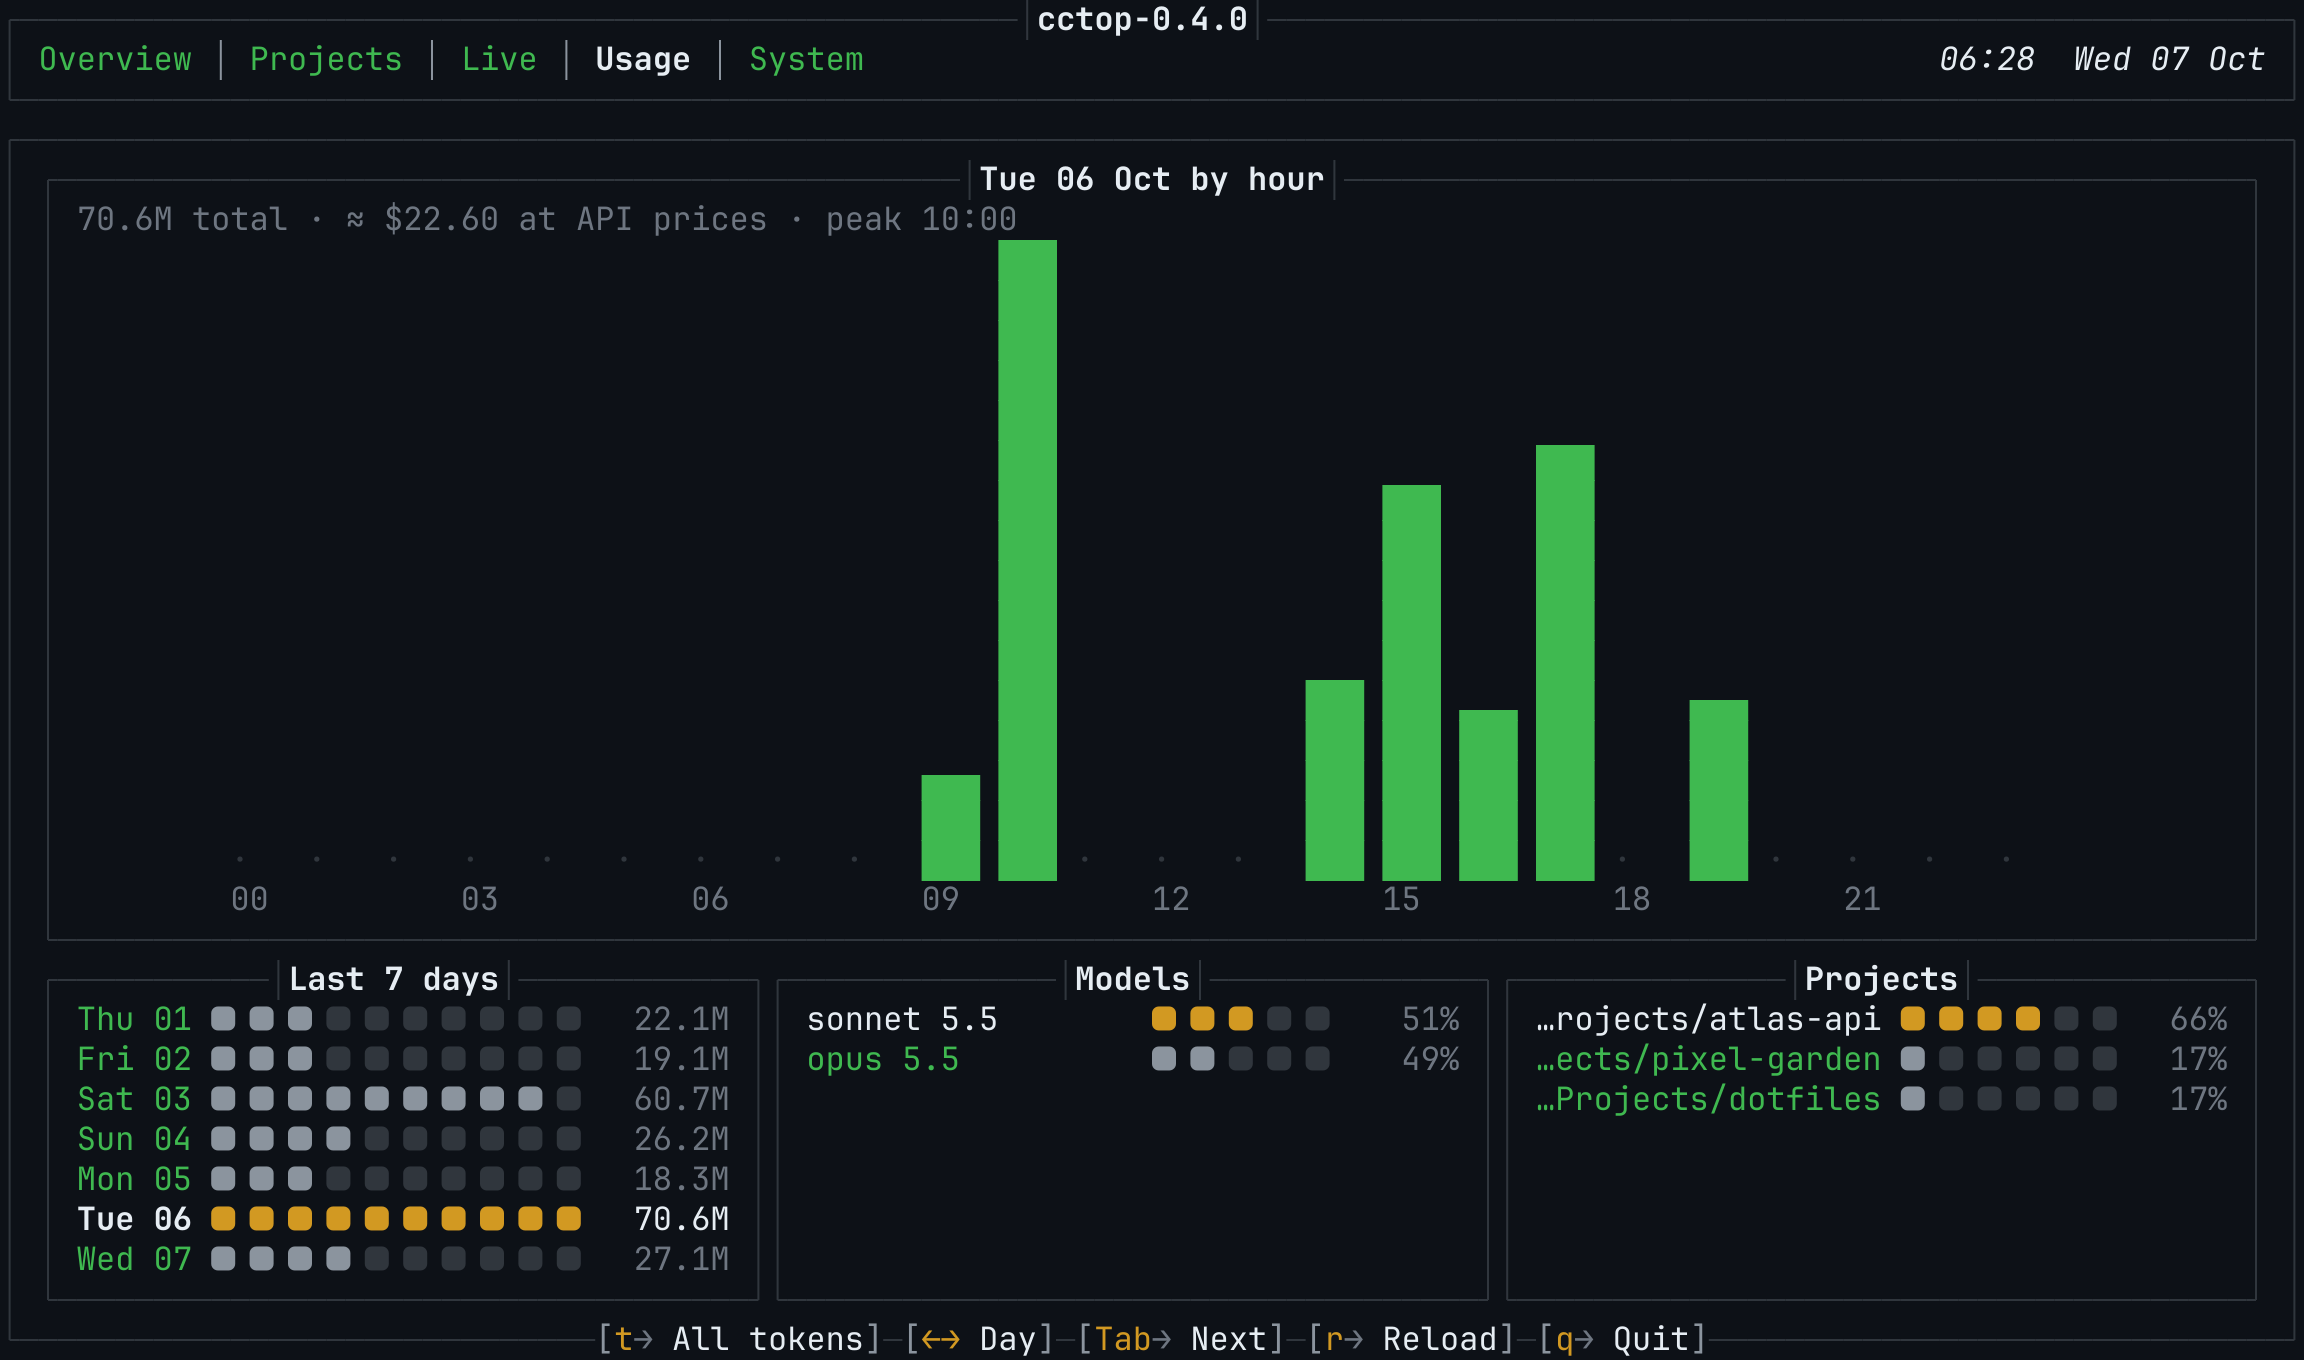Click the 51% value for sonnet 5.5
Viewport: 2304px width, 1360px height.
[x=1430, y=1019]
